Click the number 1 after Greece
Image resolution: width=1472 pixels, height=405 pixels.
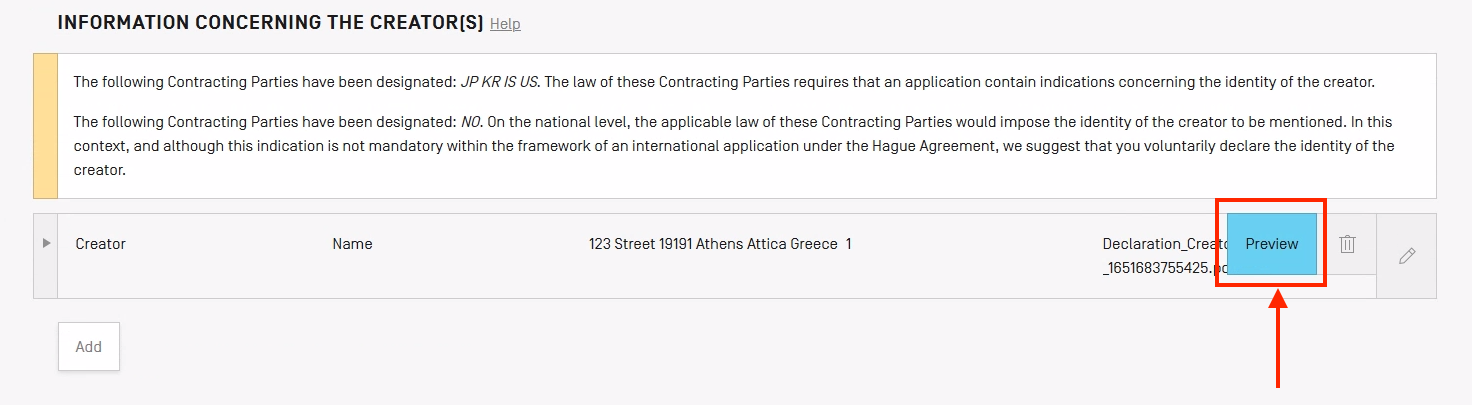point(848,244)
